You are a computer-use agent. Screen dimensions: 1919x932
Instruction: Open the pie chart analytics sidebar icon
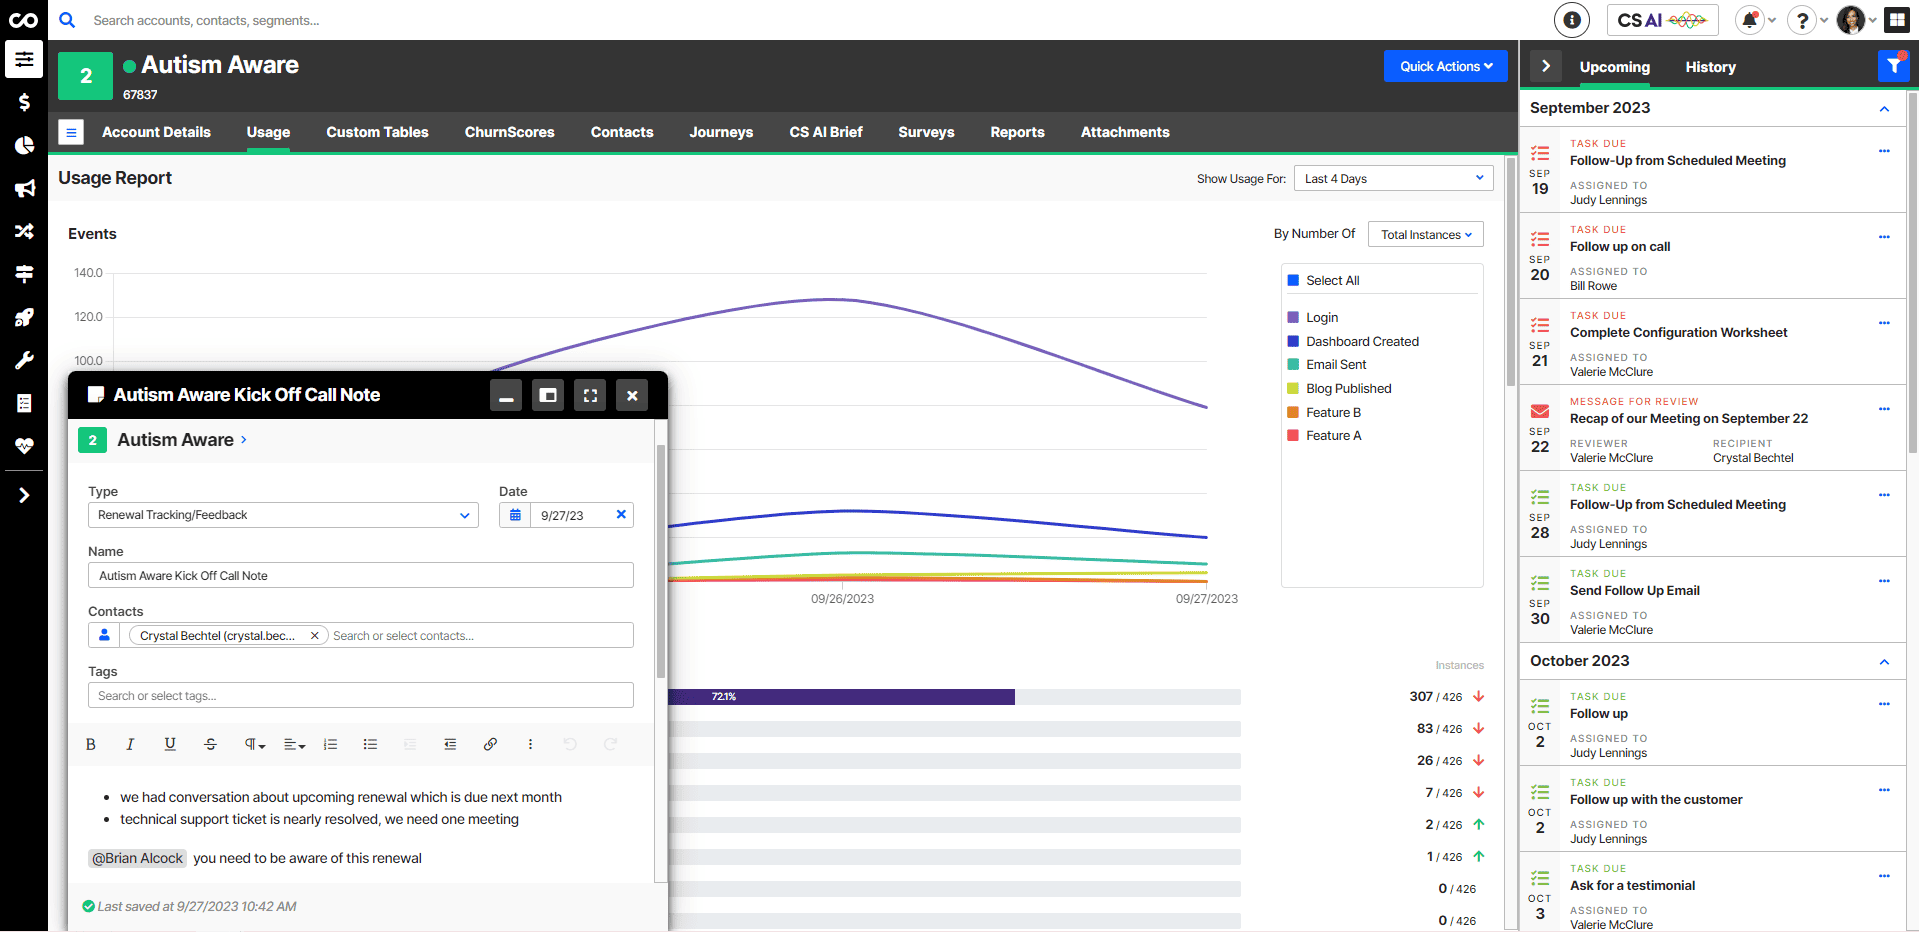[24, 145]
